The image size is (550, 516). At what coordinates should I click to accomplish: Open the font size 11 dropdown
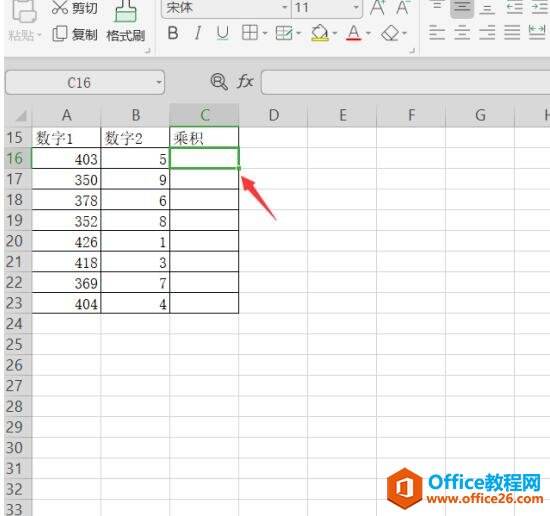tap(356, 7)
